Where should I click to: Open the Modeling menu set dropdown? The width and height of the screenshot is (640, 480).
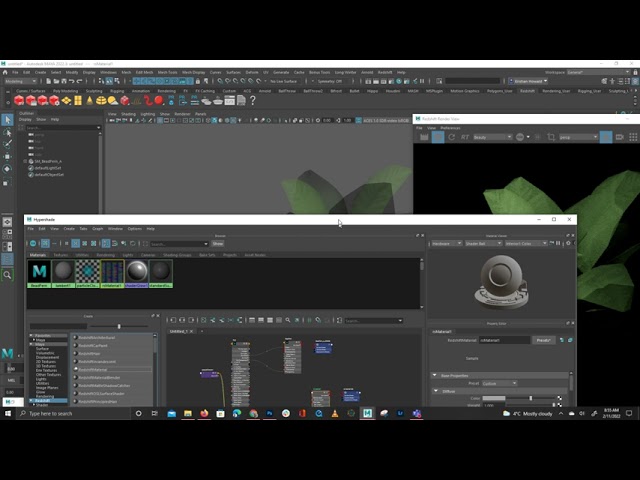[20, 81]
